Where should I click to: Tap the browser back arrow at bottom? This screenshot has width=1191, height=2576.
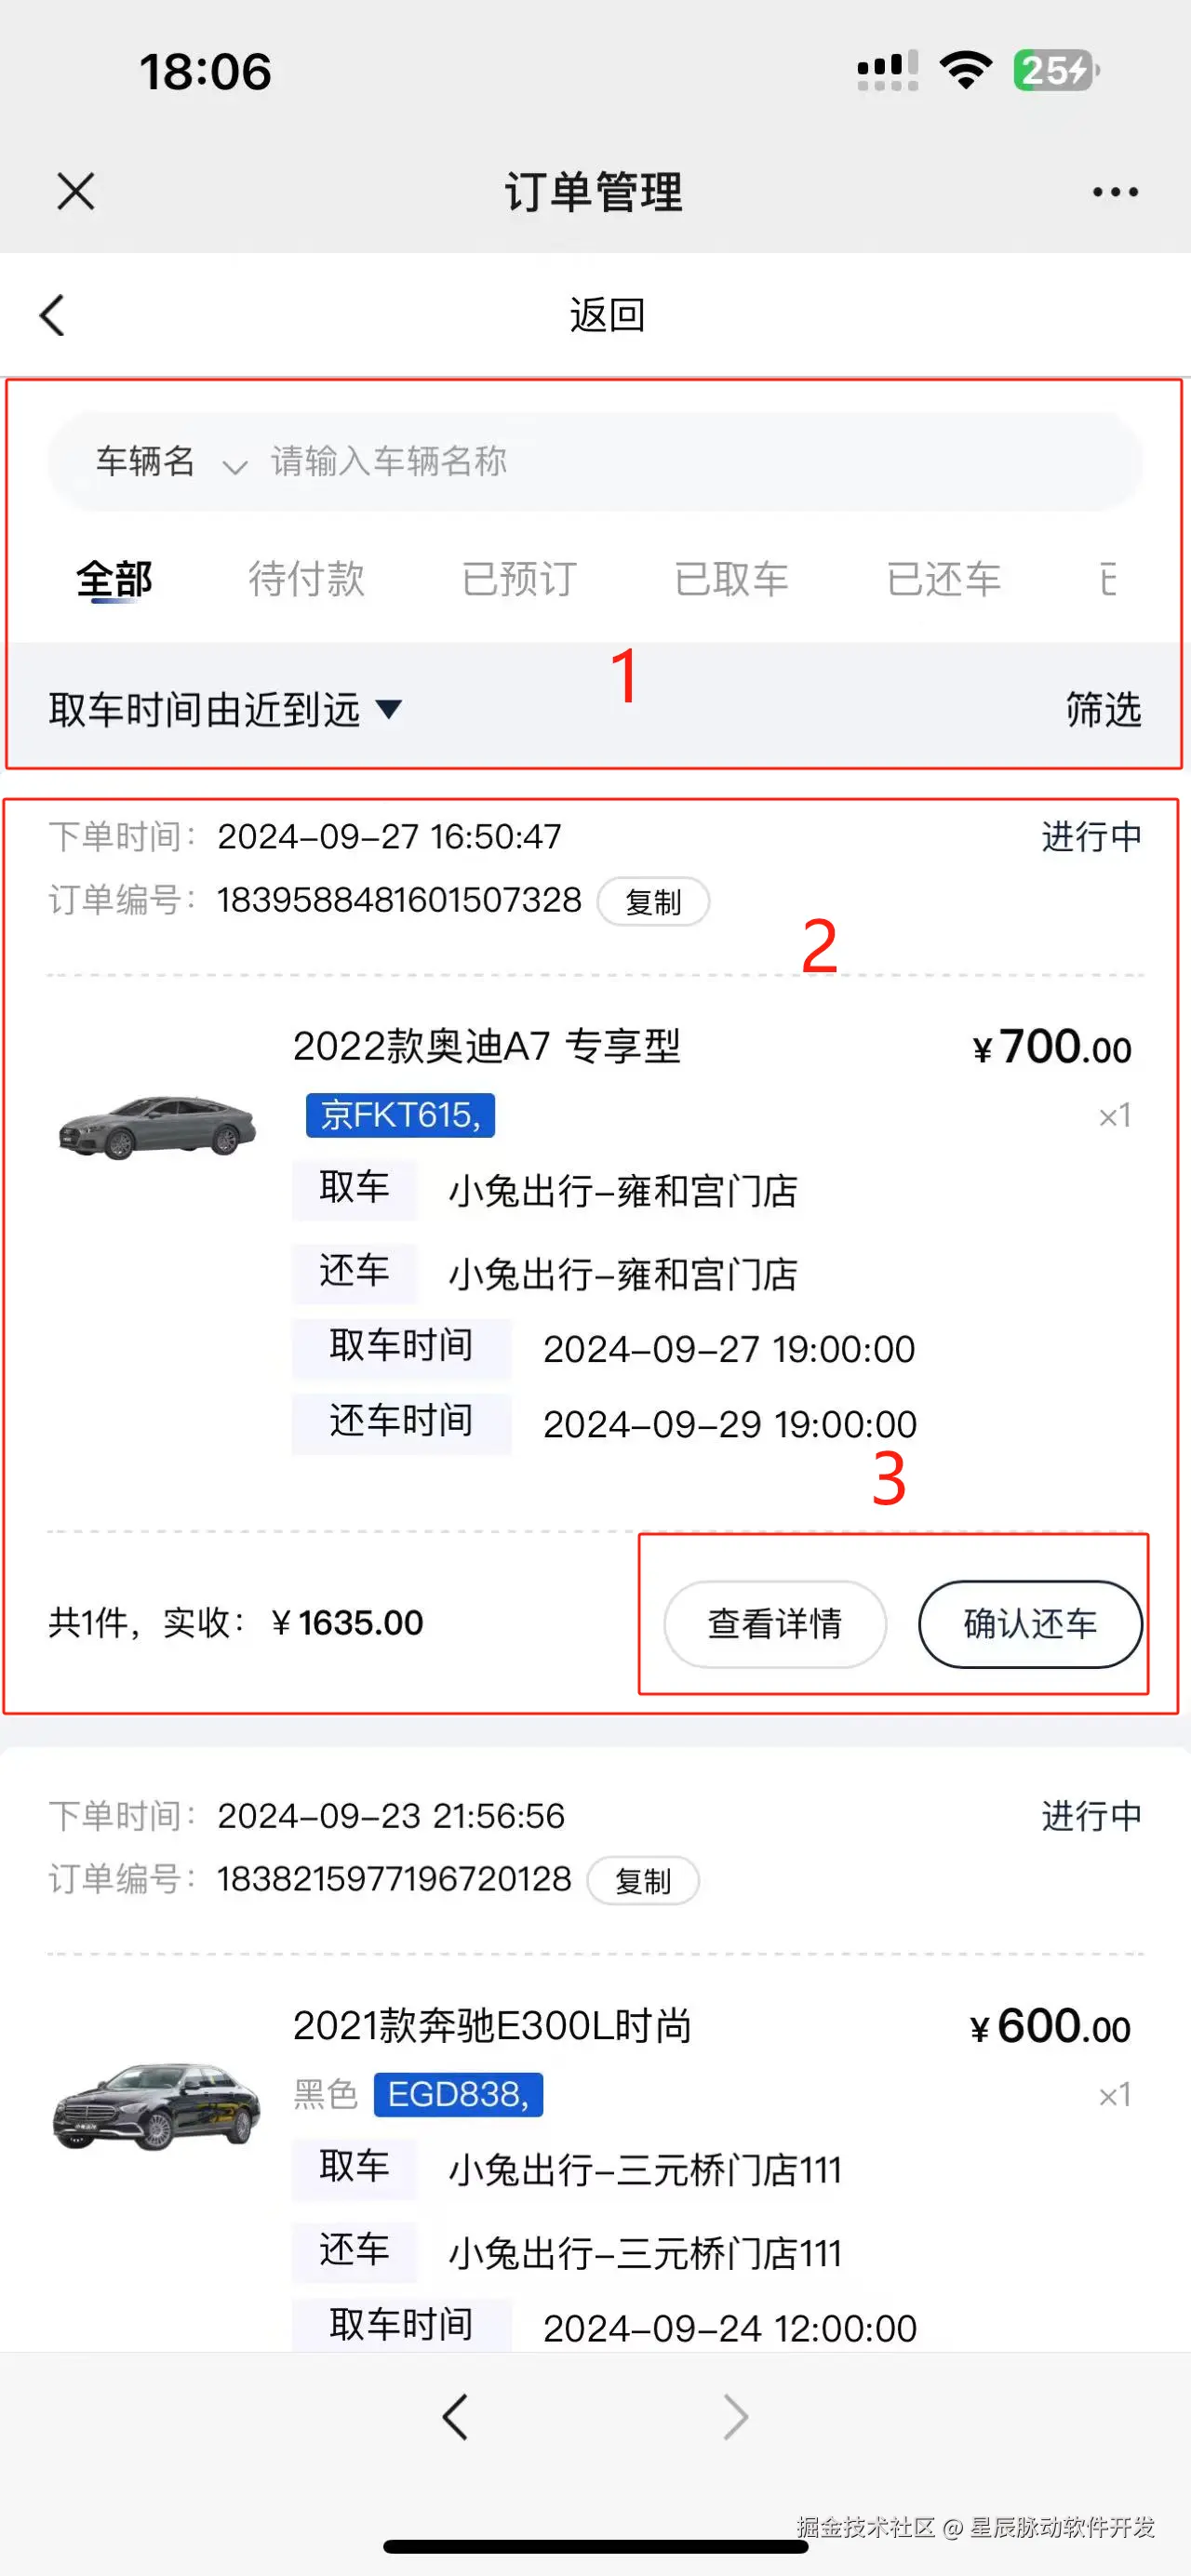tap(455, 2418)
